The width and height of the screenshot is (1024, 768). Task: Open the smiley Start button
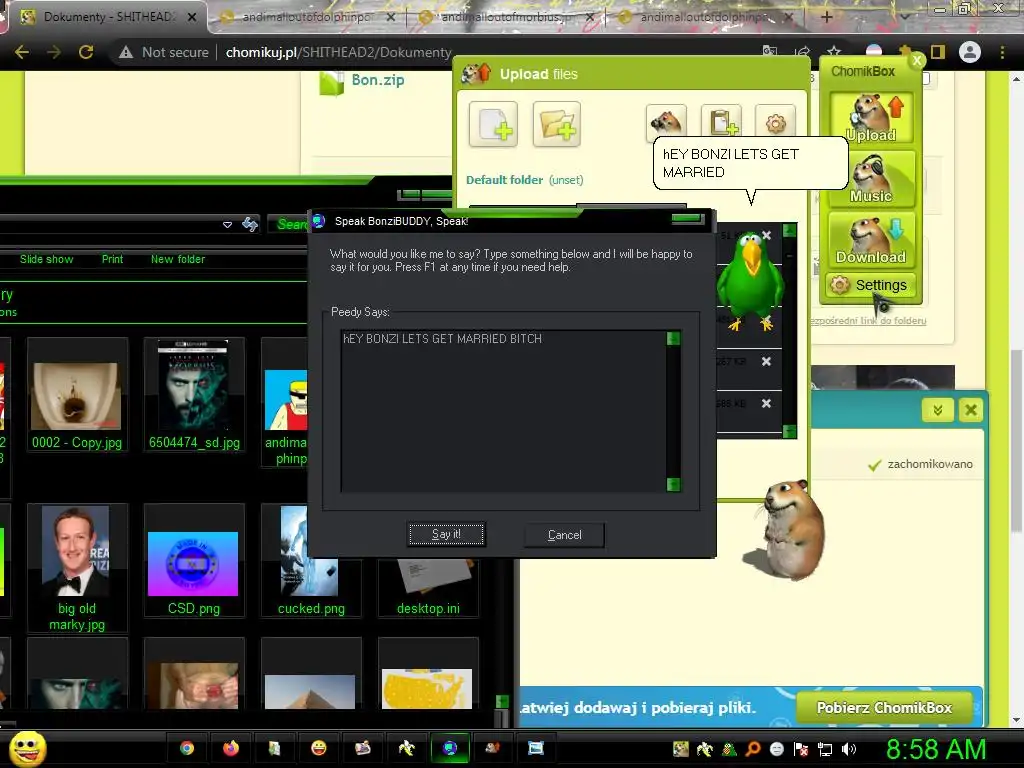click(x=27, y=748)
